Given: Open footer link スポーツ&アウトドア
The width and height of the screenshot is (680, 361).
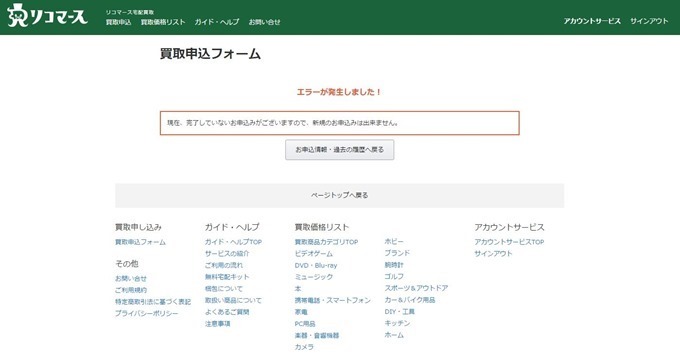Looking at the screenshot, I should [416, 288].
